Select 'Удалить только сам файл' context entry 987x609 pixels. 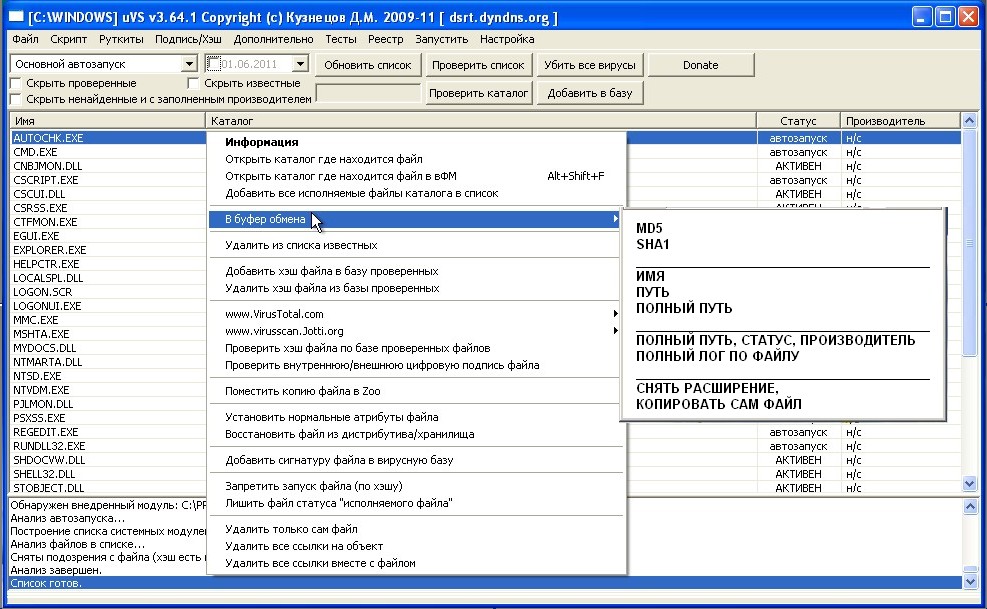291,529
